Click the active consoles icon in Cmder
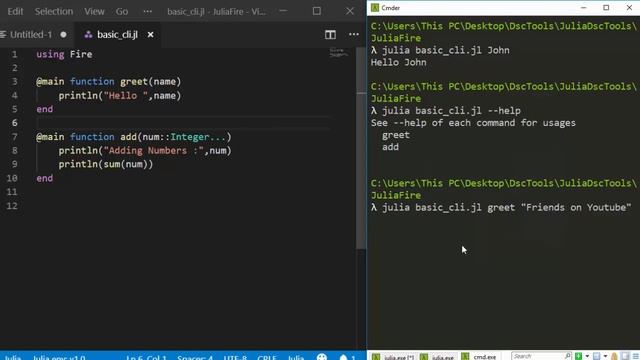Screen dimensions: 640x360 [x=597, y=356]
